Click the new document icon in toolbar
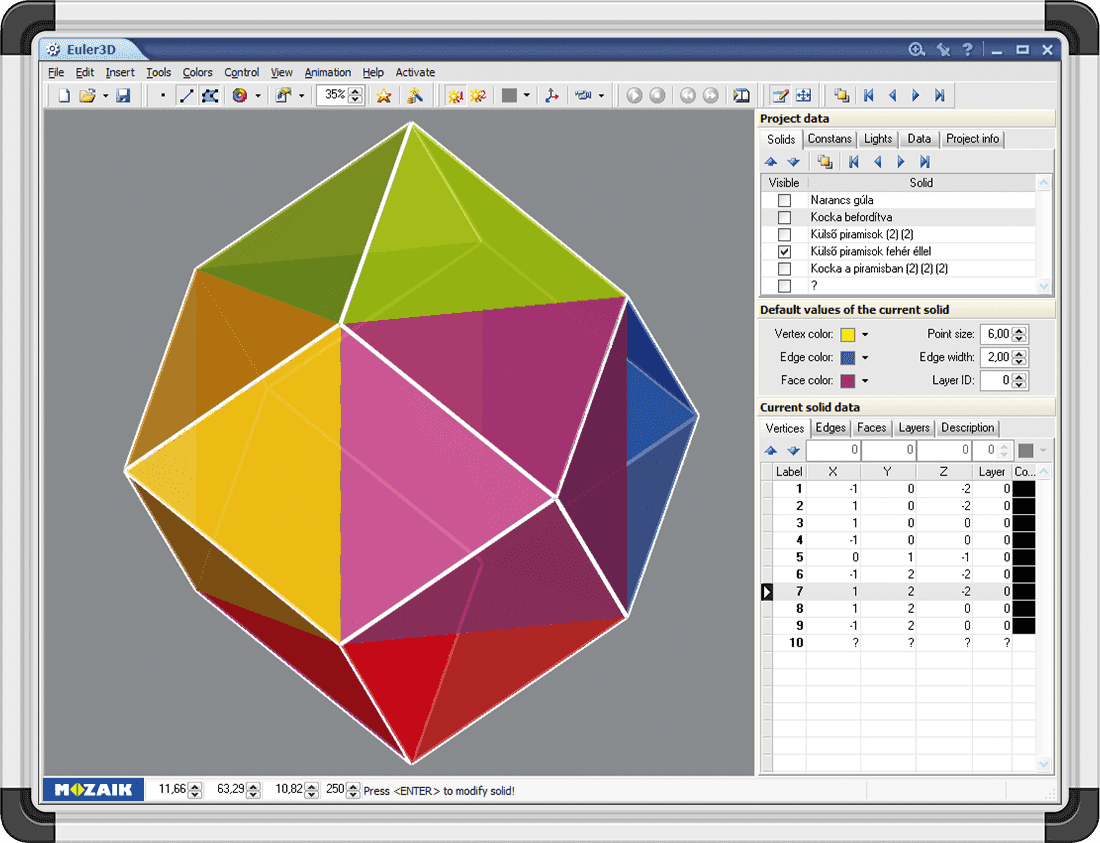1100x843 pixels. 64,96
